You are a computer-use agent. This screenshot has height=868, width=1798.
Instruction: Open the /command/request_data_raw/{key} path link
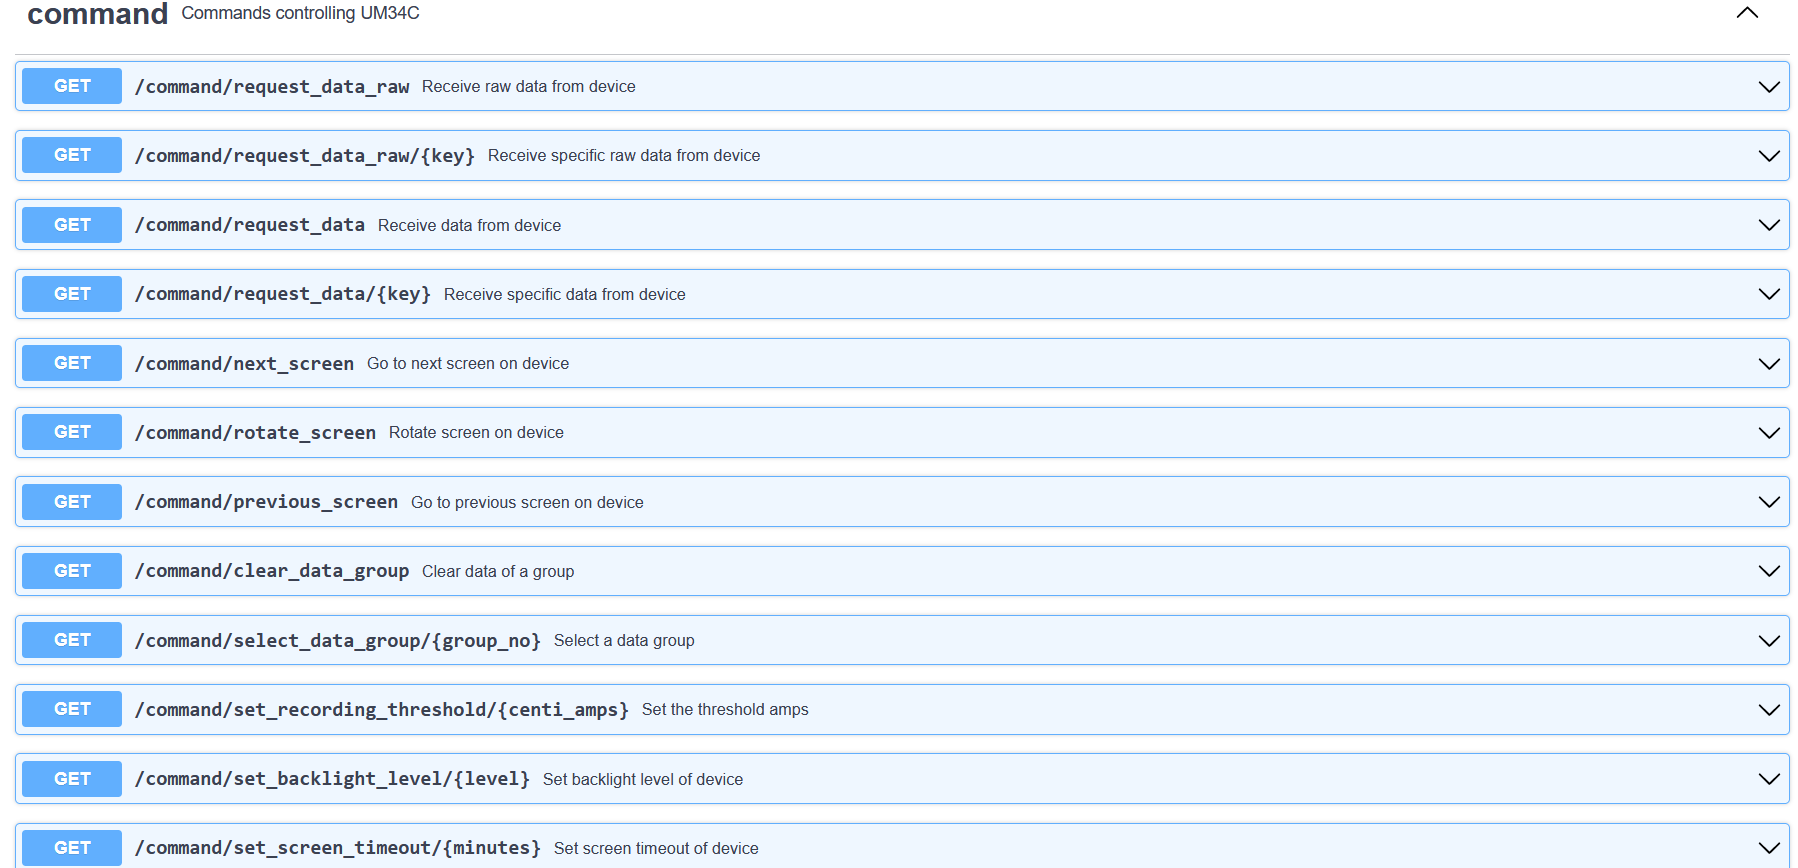pyautogui.click(x=305, y=156)
